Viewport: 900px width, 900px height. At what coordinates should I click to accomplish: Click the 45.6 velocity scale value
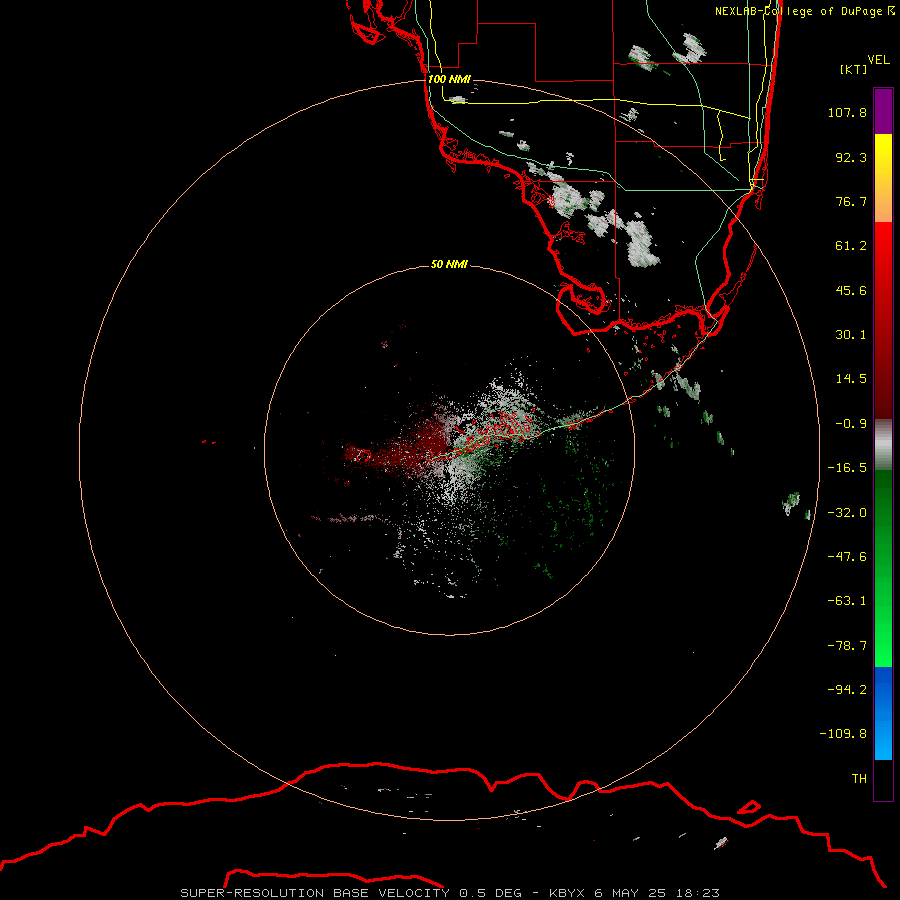pos(851,290)
